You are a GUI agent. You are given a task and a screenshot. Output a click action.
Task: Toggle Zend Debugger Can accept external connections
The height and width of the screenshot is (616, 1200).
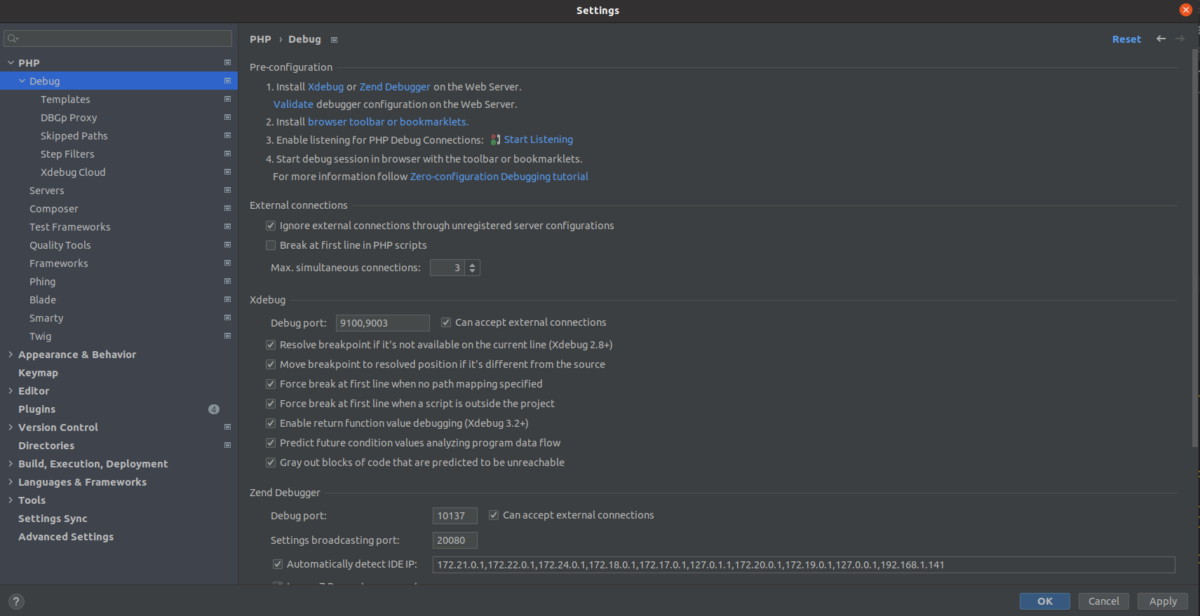[x=494, y=515]
